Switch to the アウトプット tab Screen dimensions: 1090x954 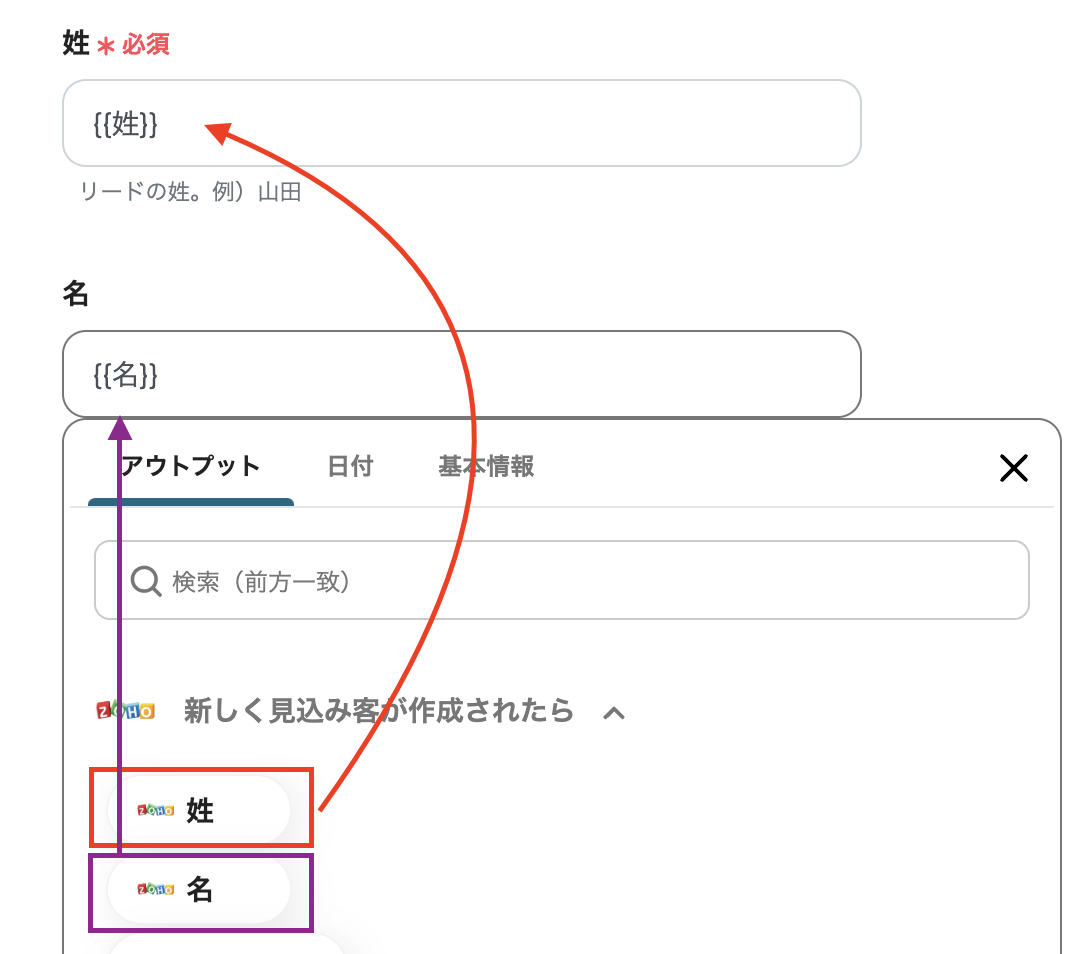pyautogui.click(x=190, y=466)
